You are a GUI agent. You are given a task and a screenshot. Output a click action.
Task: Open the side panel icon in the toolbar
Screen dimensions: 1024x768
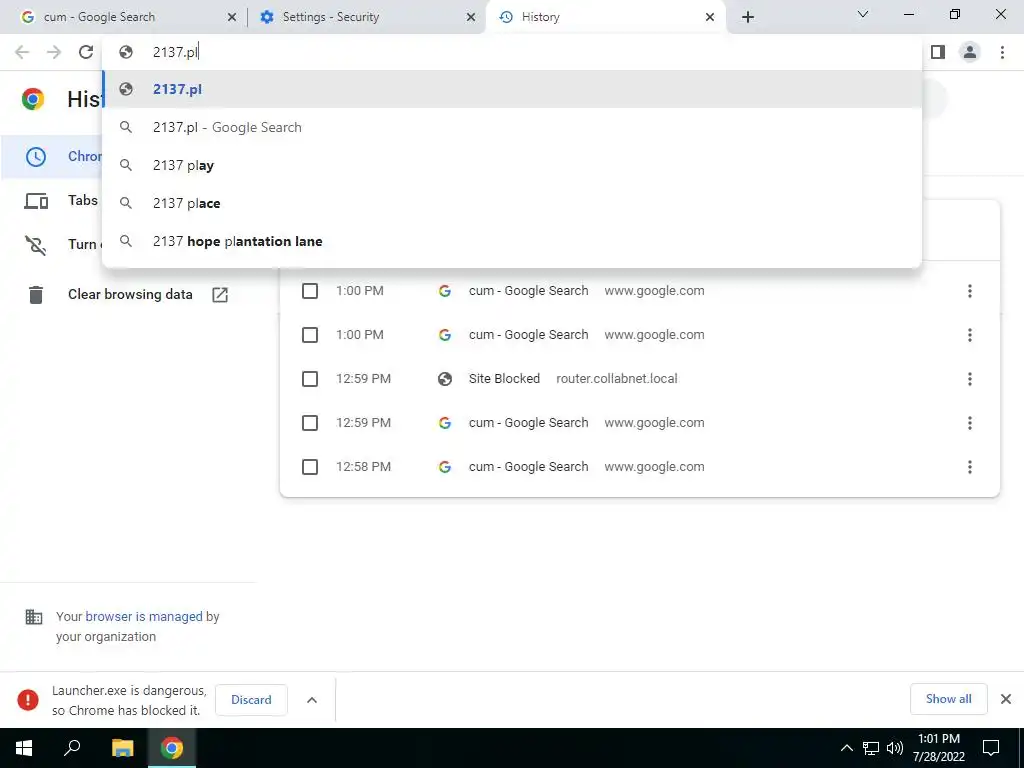(938, 52)
